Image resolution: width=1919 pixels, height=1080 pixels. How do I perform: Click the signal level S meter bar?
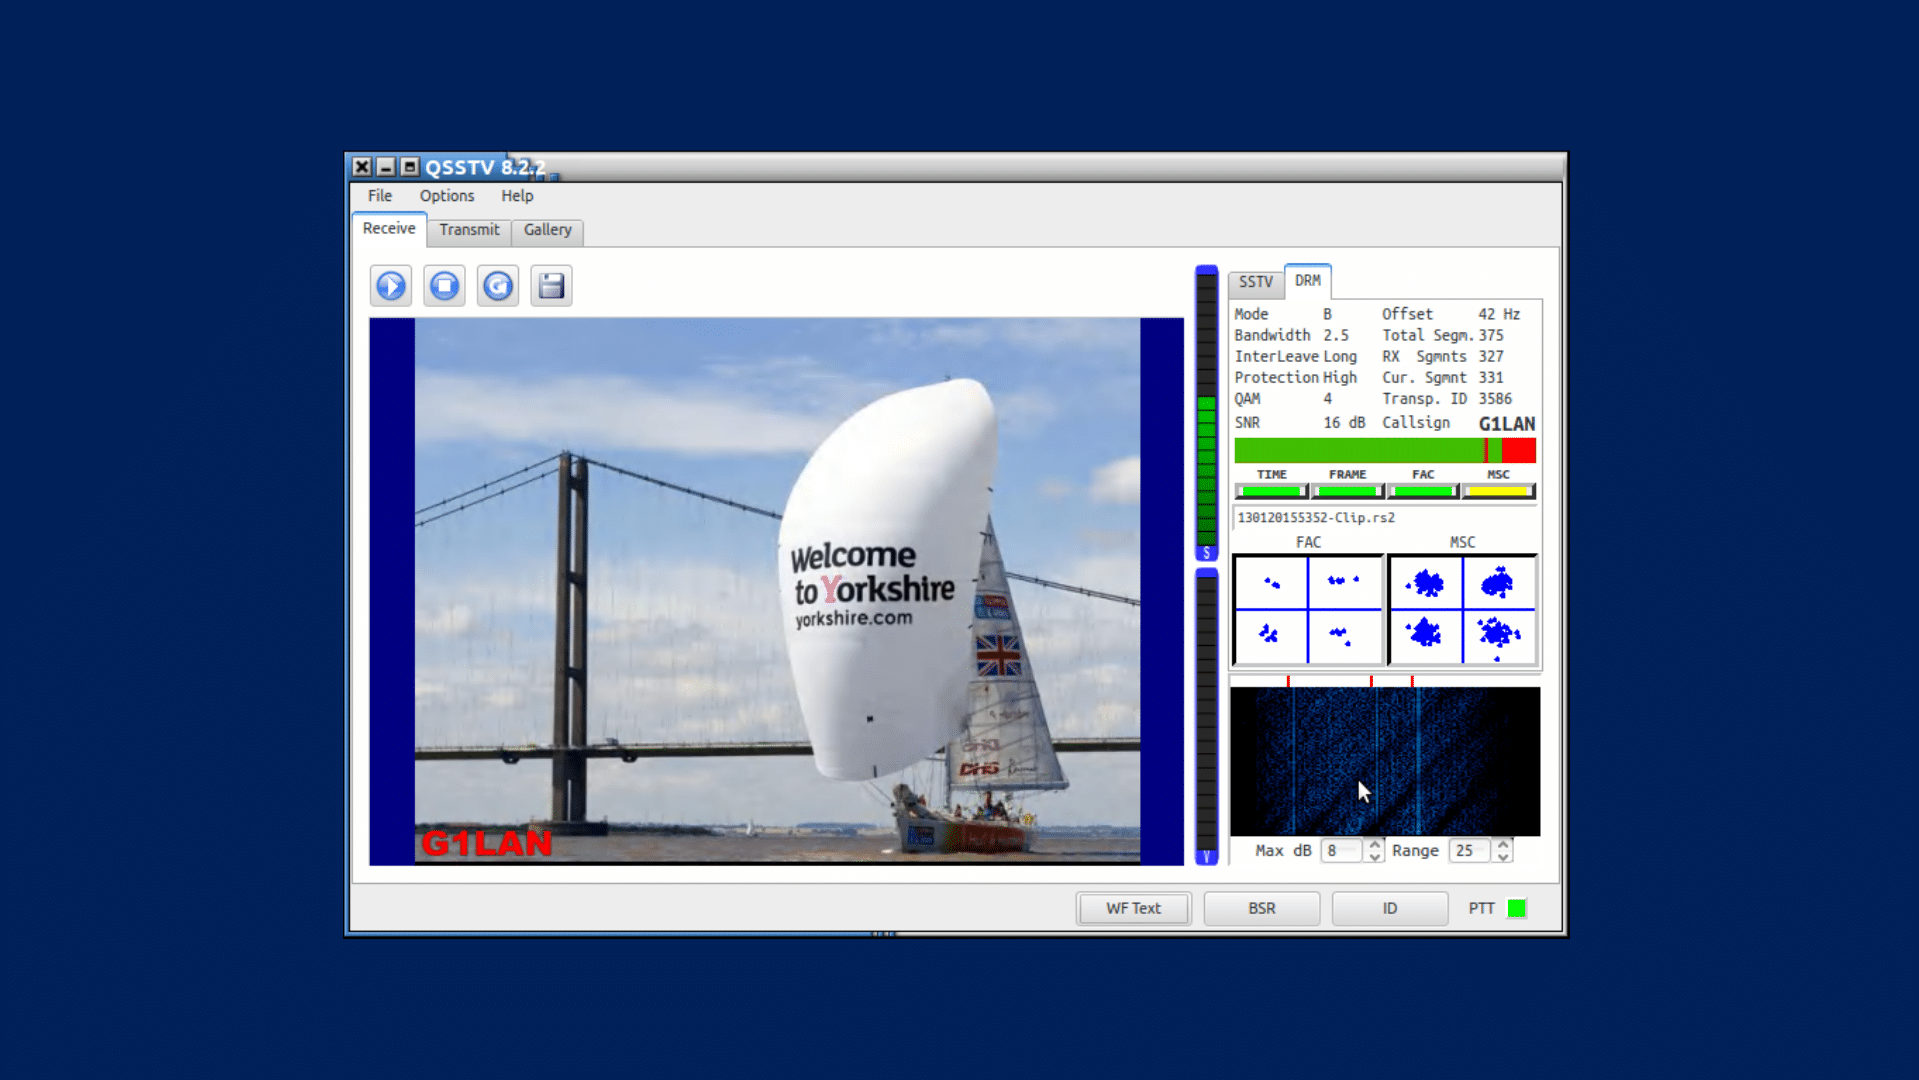[1207, 412]
